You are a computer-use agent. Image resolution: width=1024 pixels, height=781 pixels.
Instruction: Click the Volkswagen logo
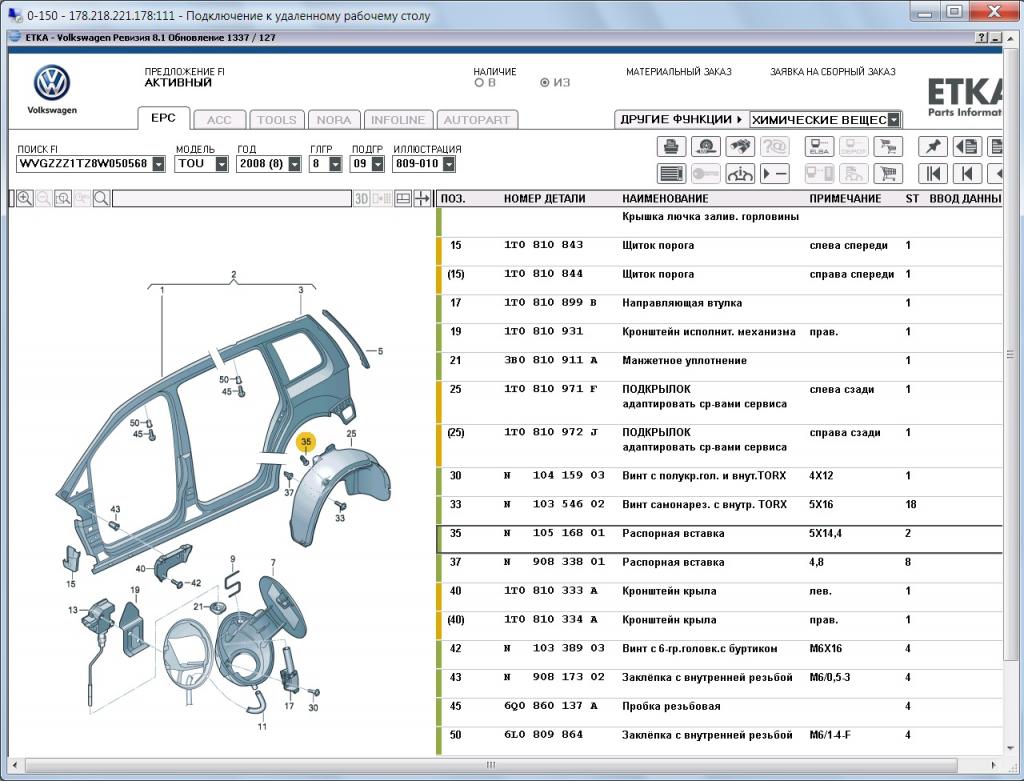52,83
